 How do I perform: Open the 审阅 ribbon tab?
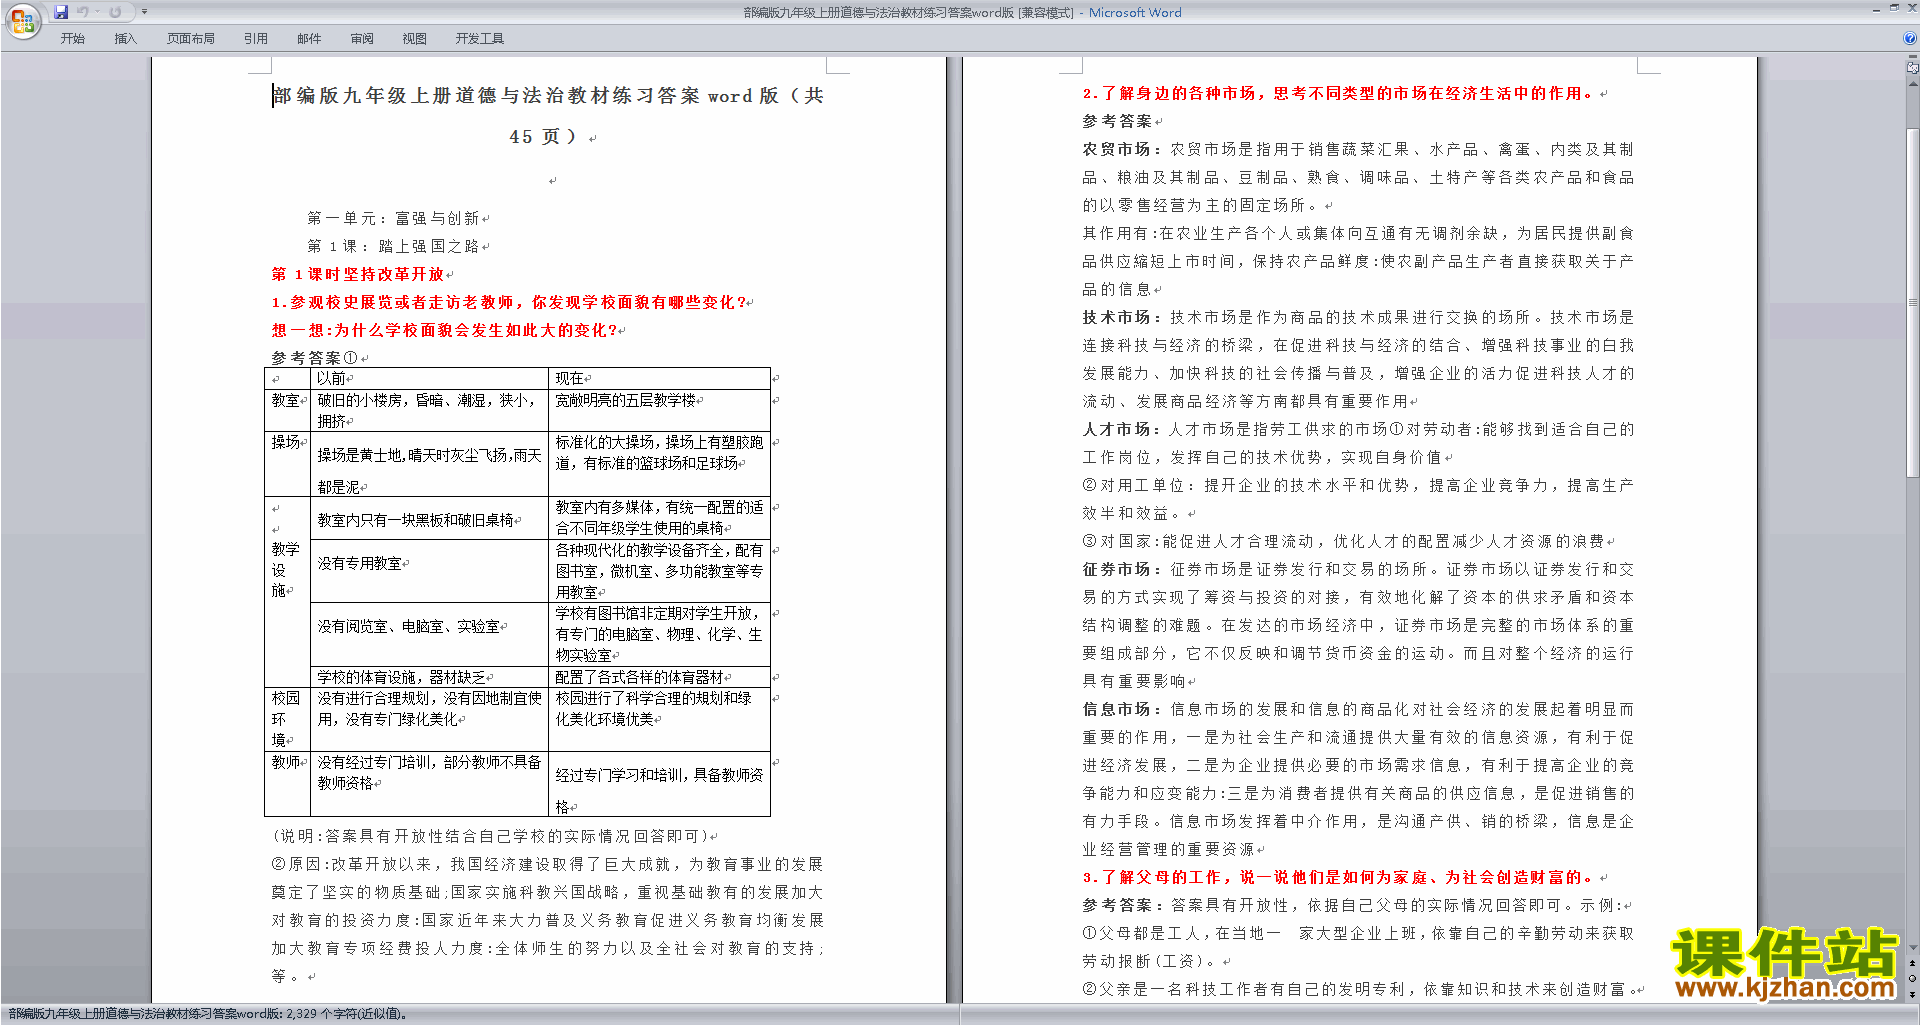(x=362, y=39)
